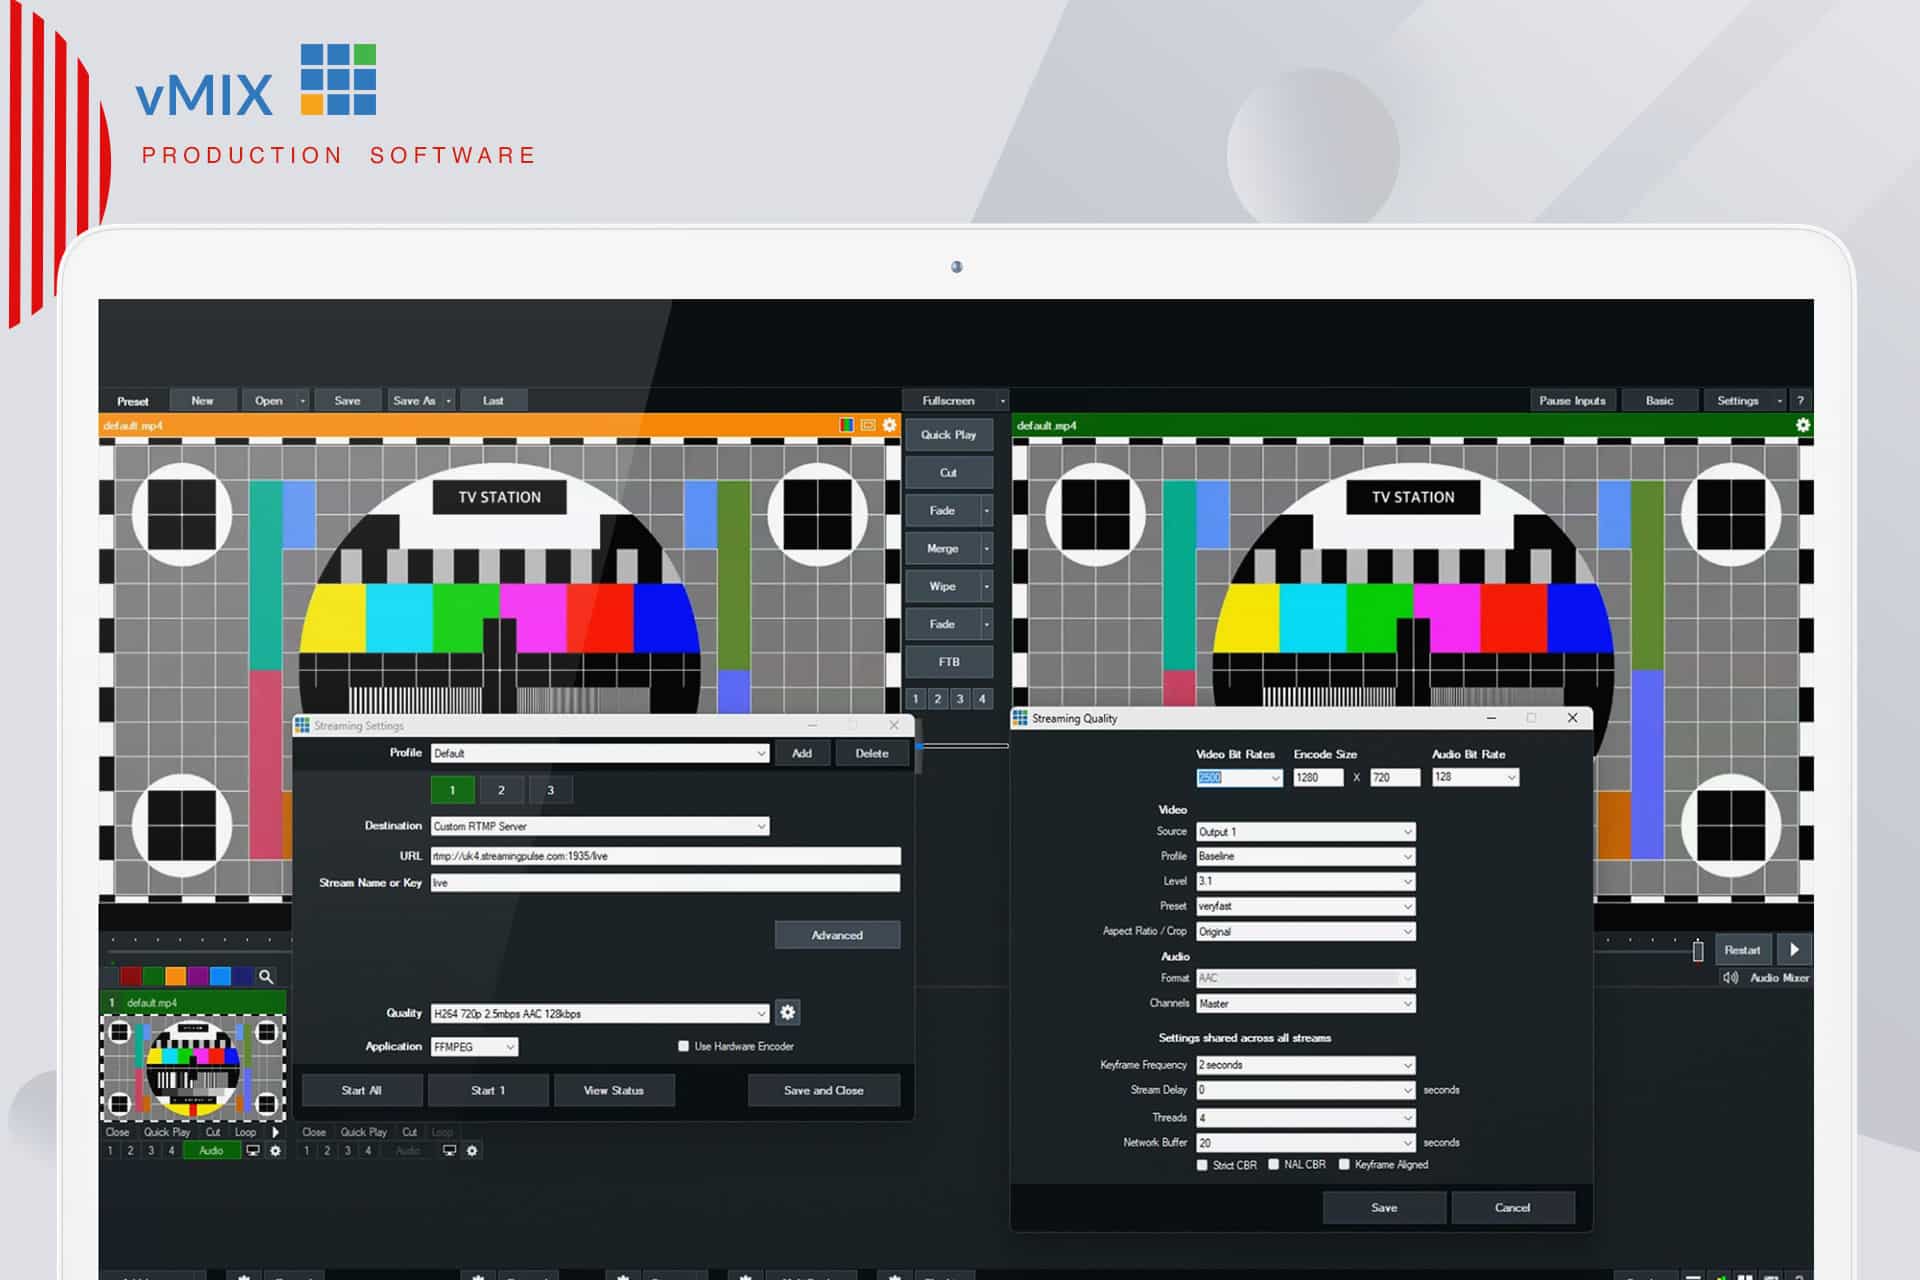
Task: Click Save in the preset toolbar
Action: click(x=347, y=400)
